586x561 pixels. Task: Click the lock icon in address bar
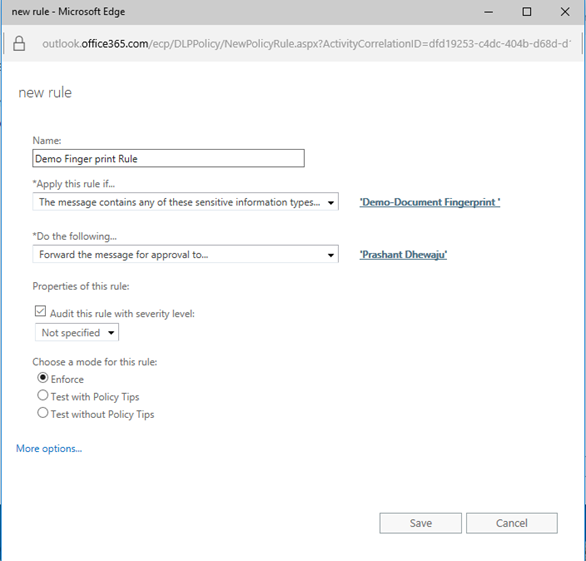point(19,44)
